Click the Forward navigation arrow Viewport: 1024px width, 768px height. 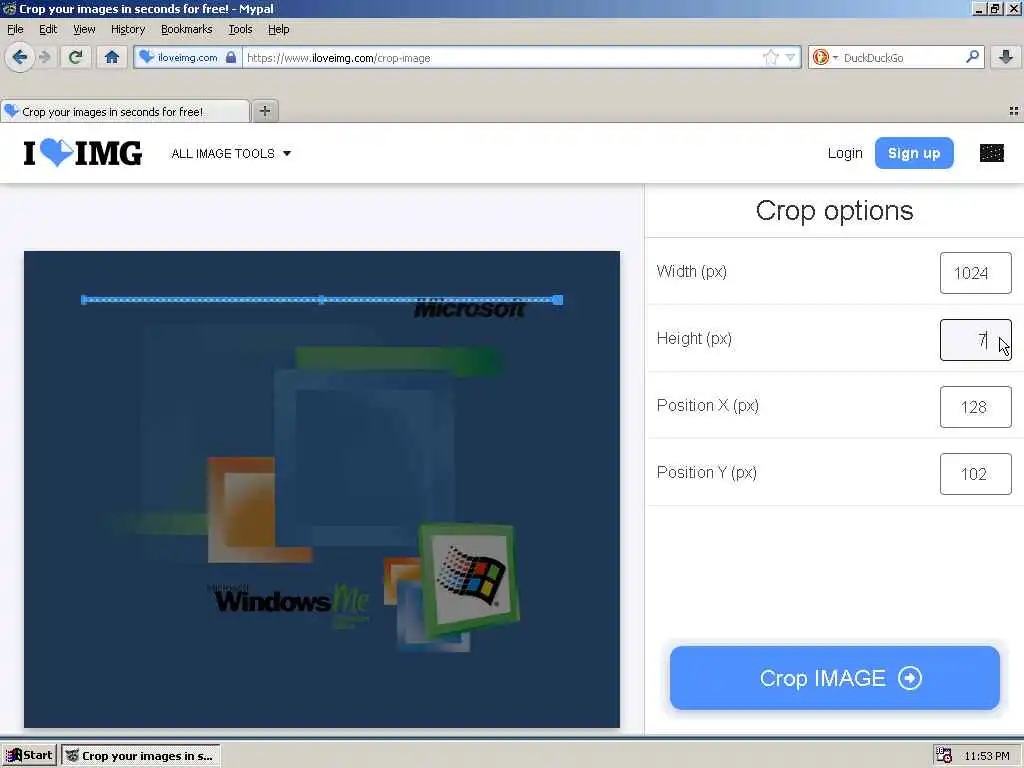pyautogui.click(x=44, y=57)
